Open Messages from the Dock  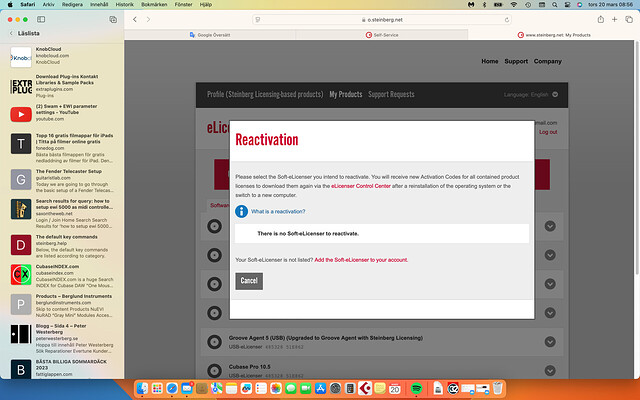pos(291,388)
